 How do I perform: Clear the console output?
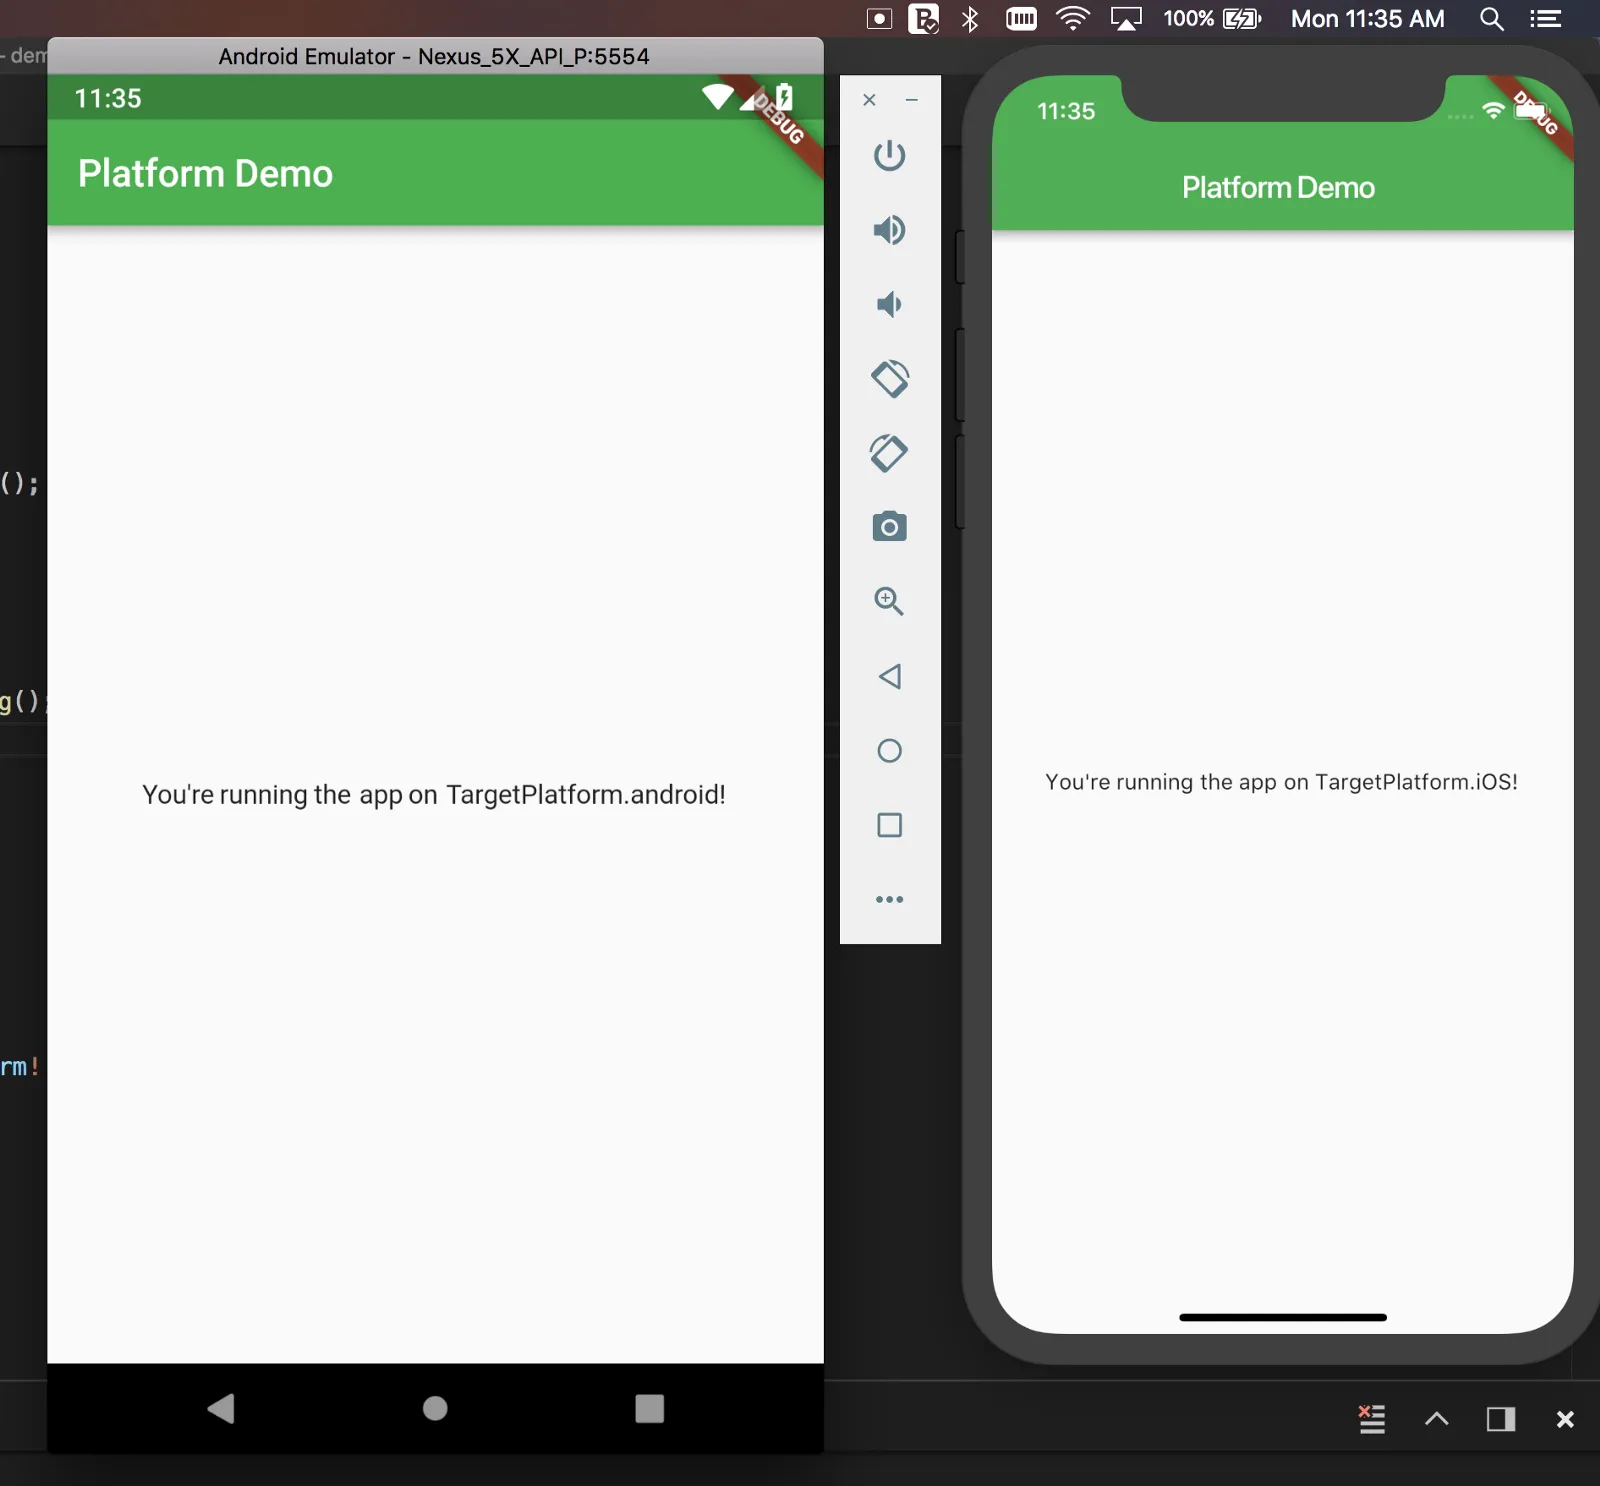[1371, 1419]
